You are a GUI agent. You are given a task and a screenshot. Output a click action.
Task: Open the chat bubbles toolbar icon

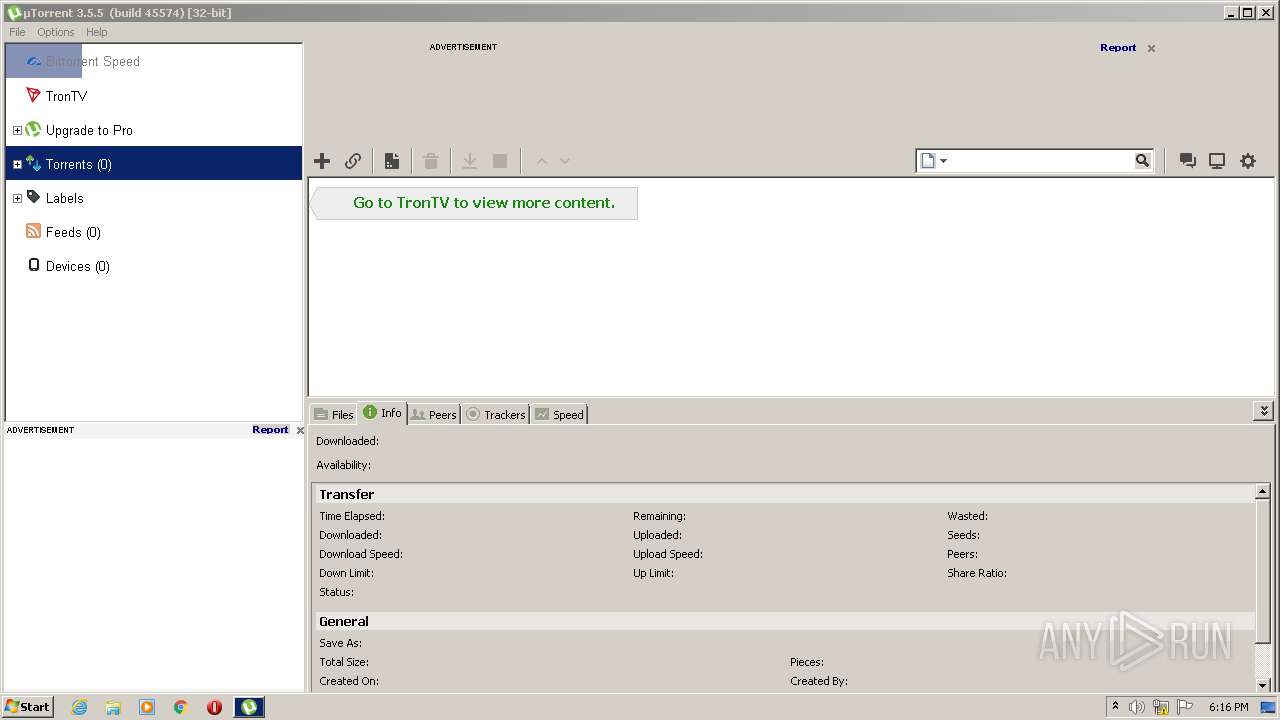(1188, 161)
